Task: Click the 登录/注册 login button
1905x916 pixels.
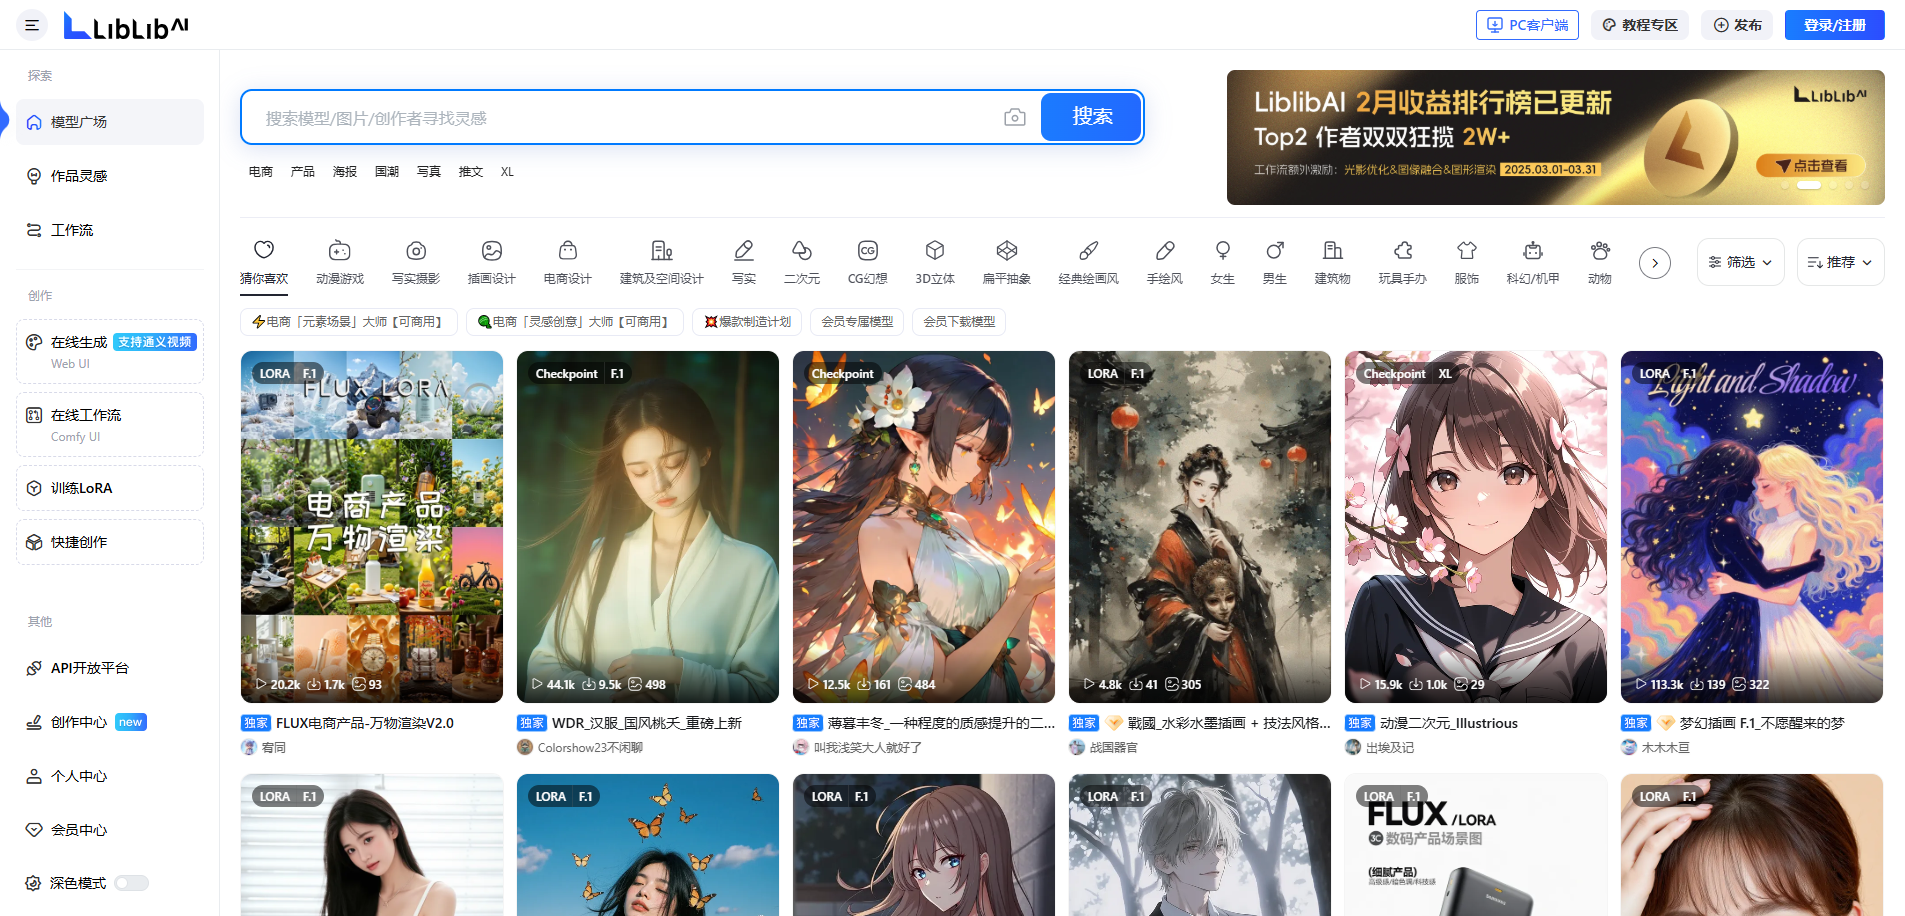Action: click(x=1834, y=25)
